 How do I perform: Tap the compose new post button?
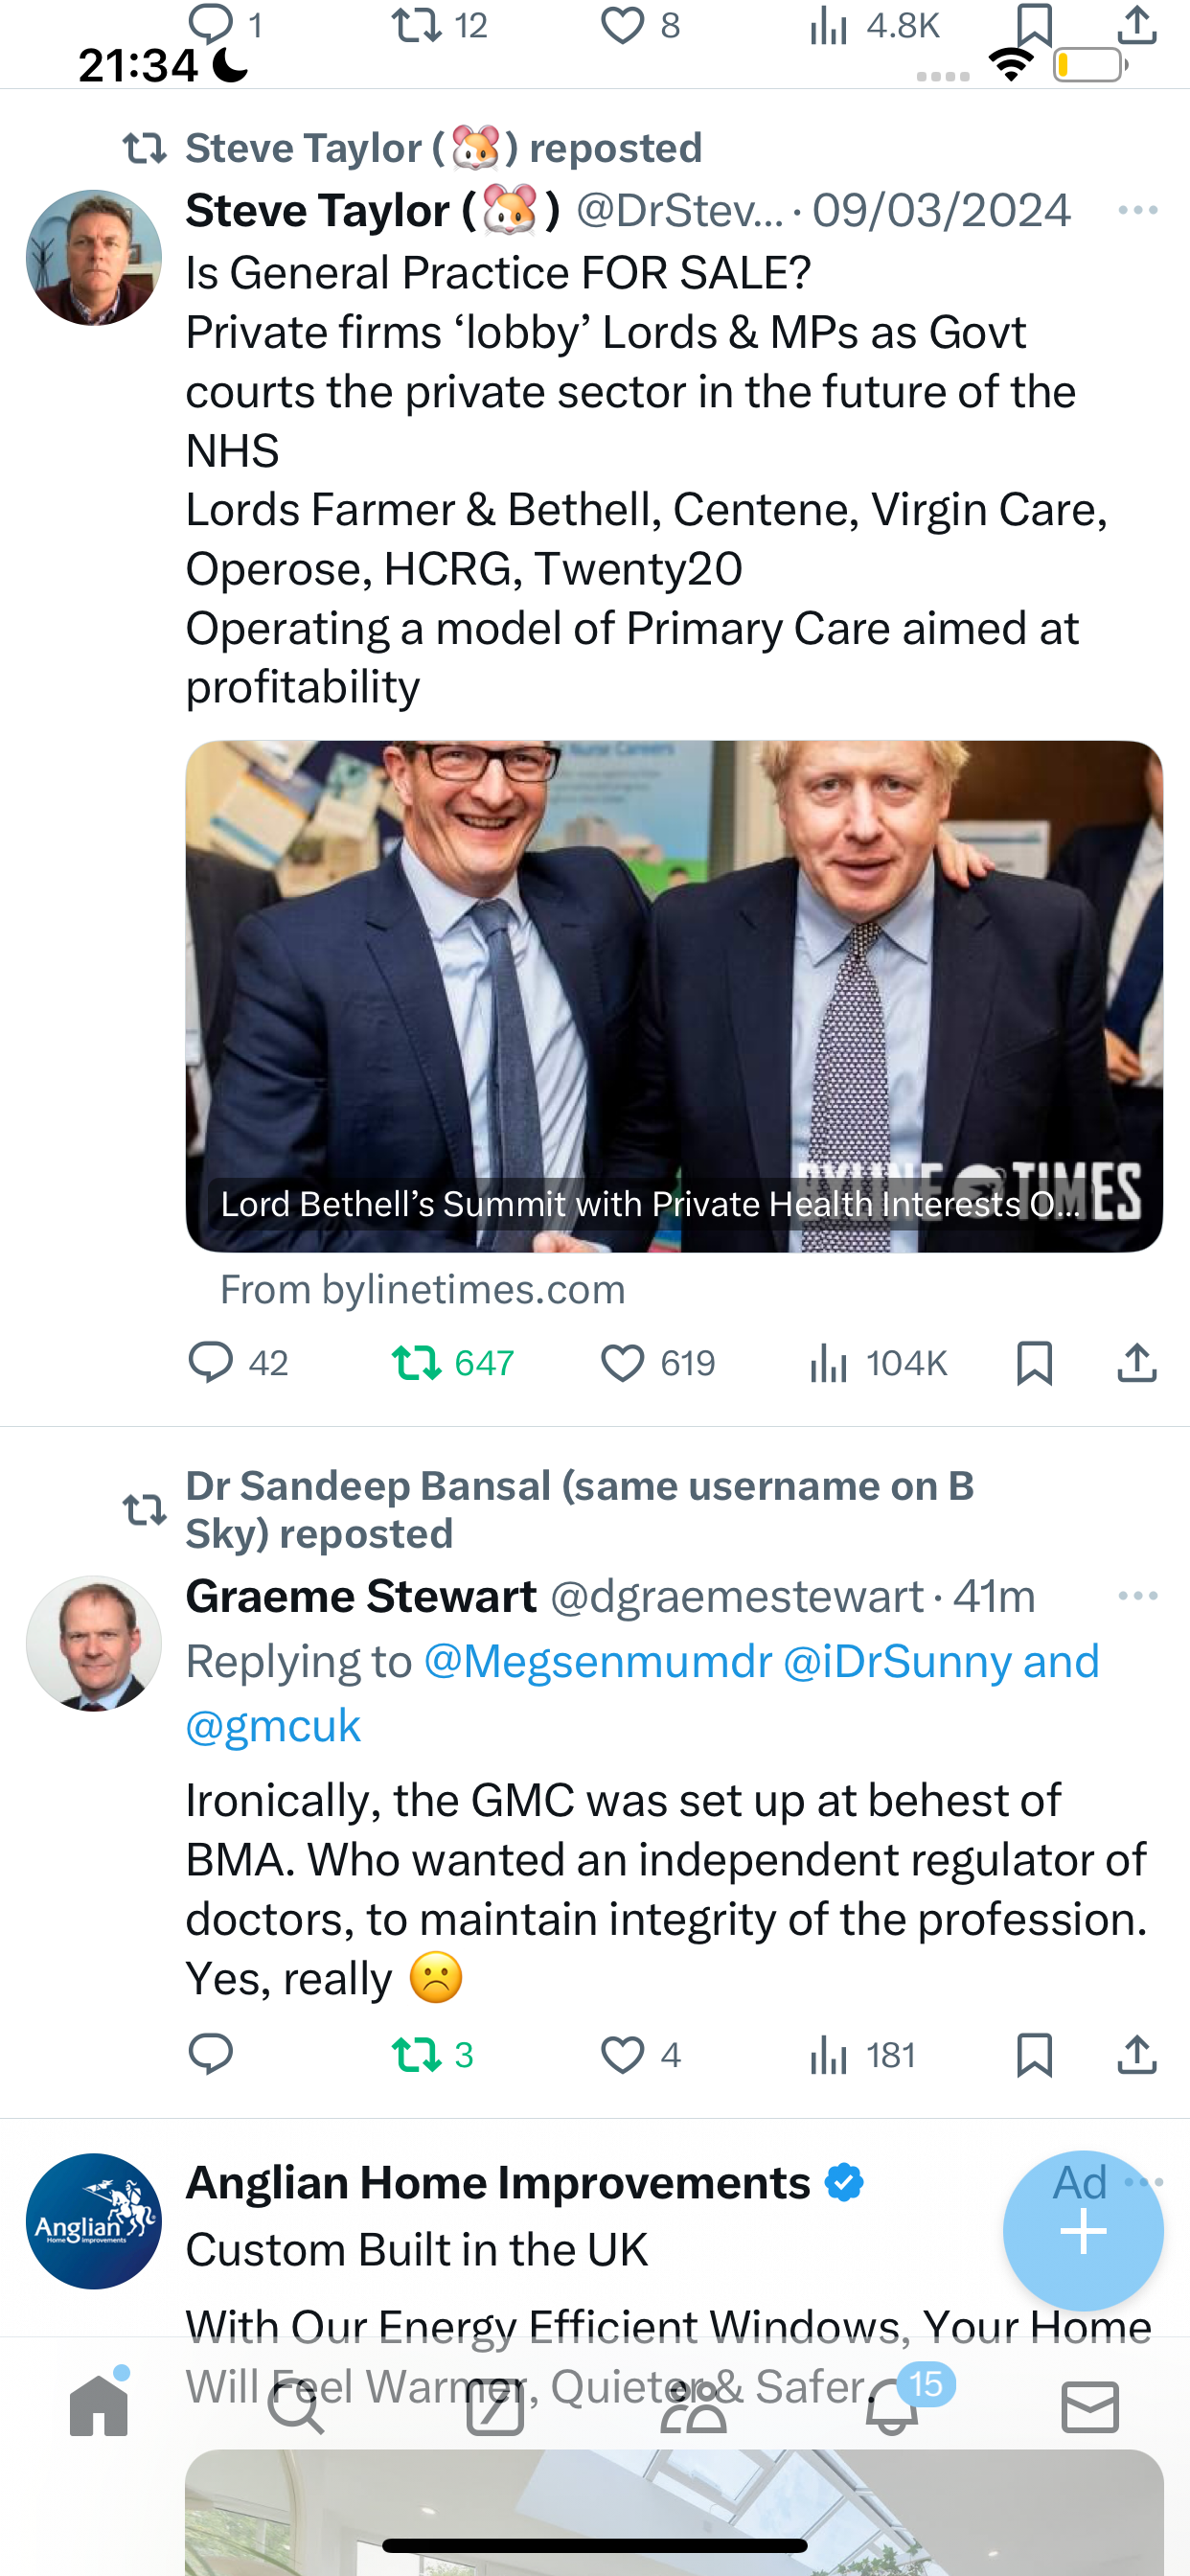click(x=1083, y=2231)
